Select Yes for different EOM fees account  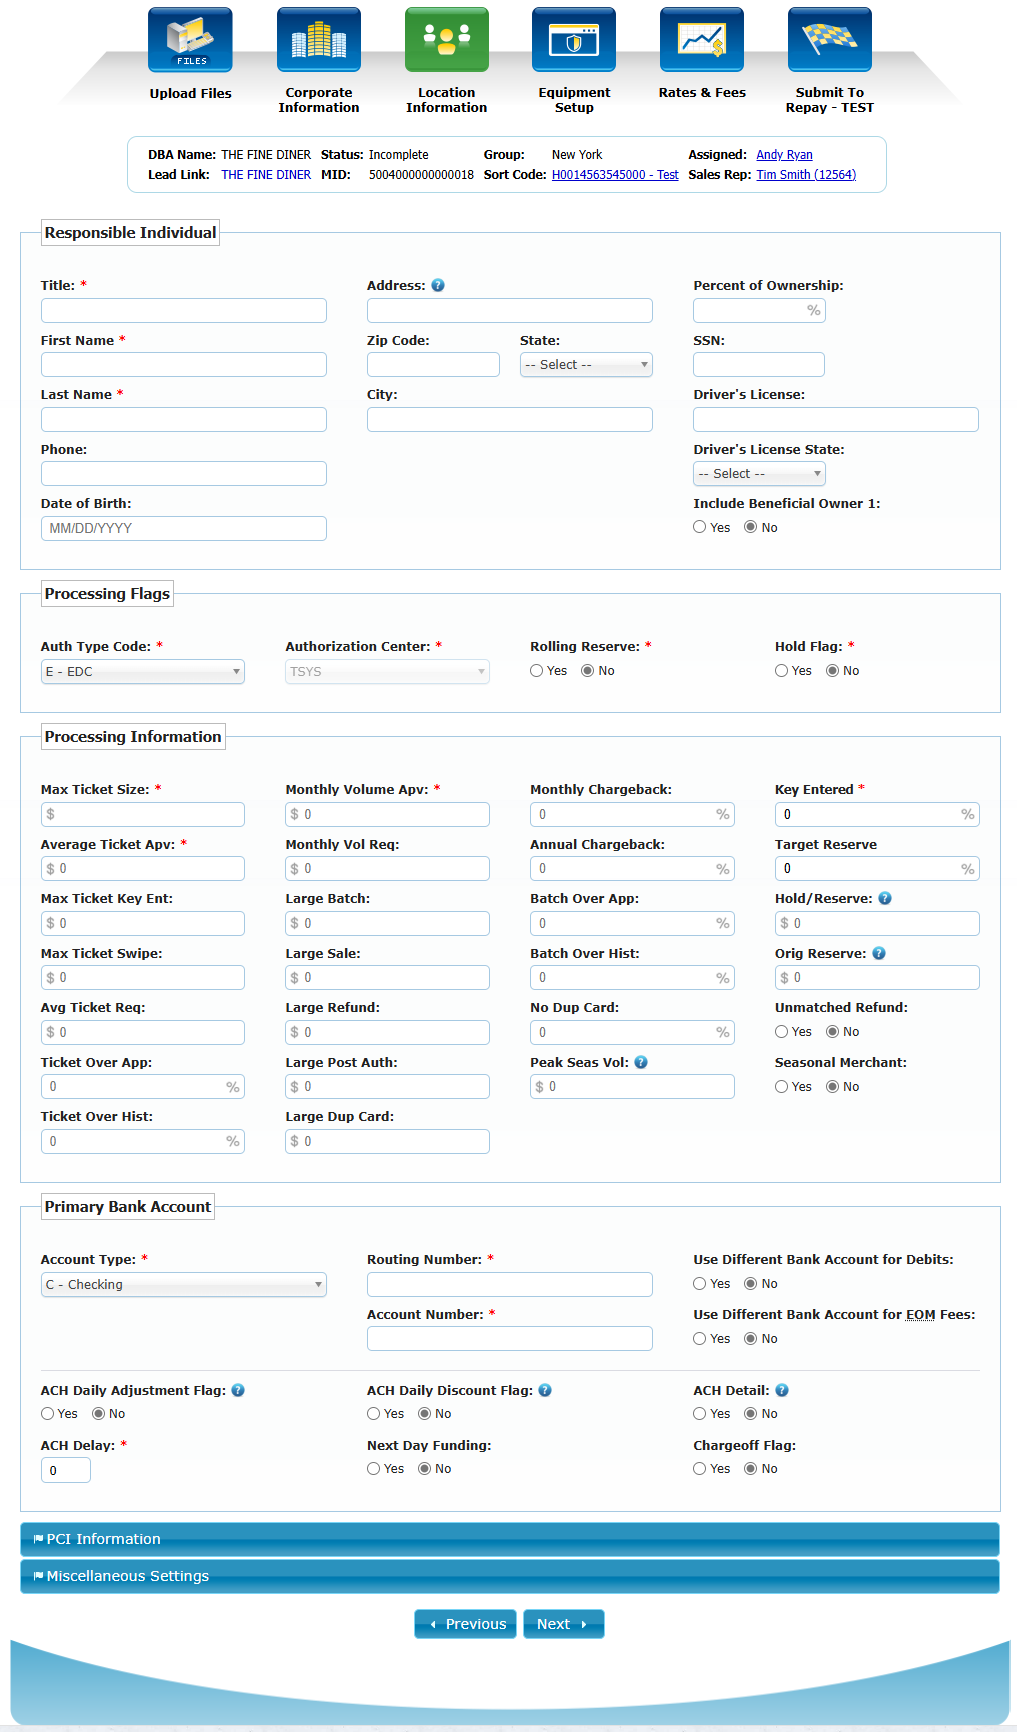[x=700, y=1339]
